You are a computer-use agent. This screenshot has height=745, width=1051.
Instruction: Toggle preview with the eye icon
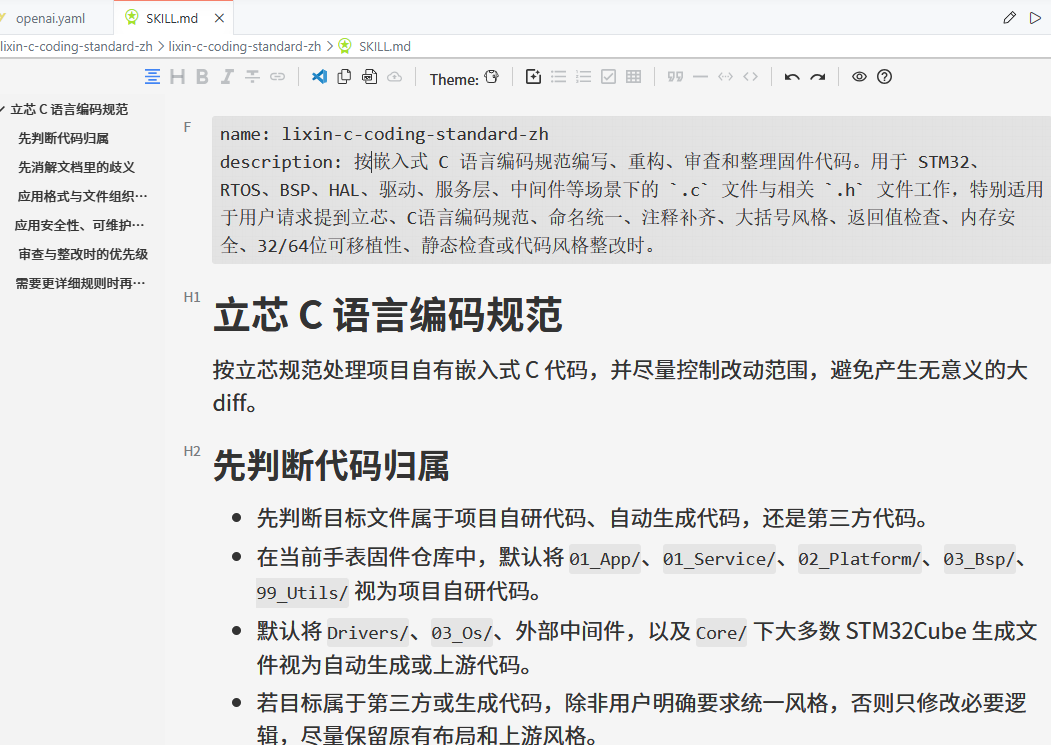[x=859, y=77]
